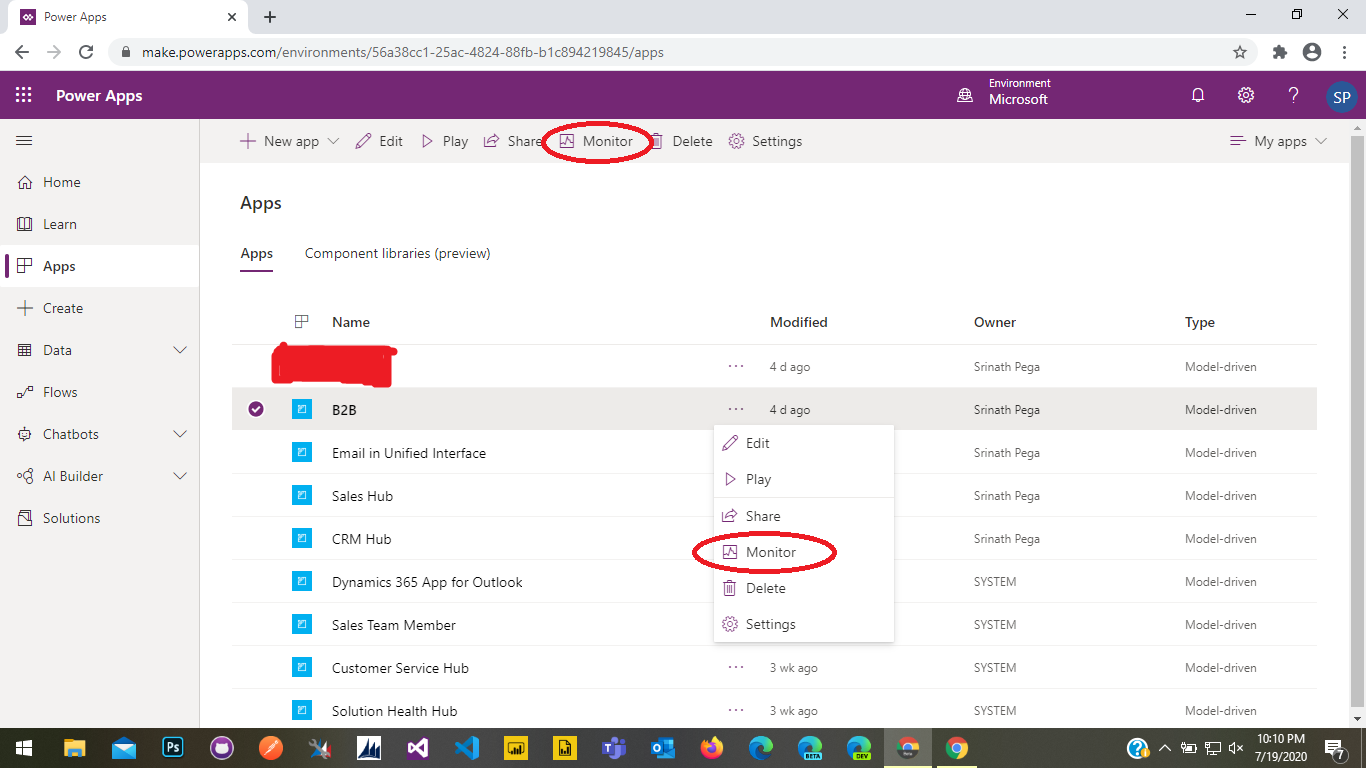The image size is (1366, 778).
Task: Switch to the Component libraries (preview) tab
Action: [x=396, y=253]
